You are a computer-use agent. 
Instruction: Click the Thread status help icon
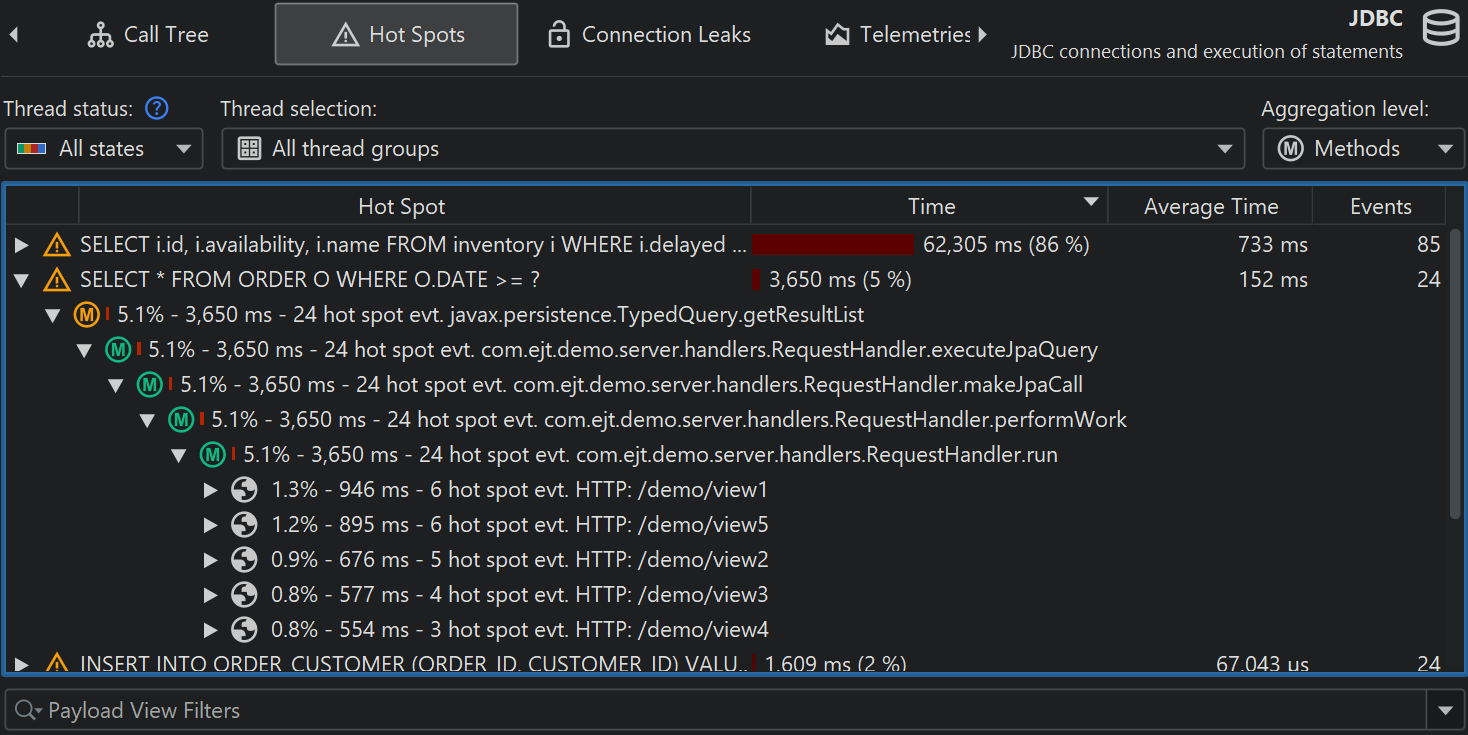coord(157,109)
